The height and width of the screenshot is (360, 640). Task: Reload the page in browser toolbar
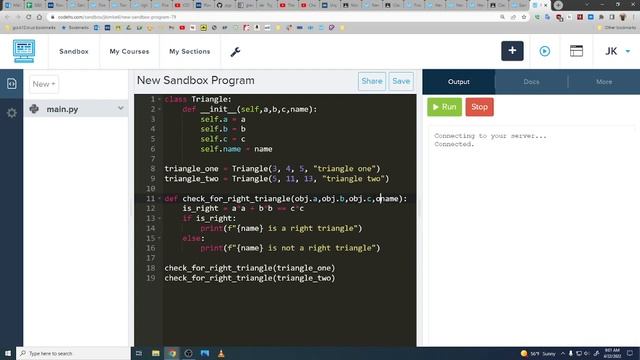[29, 17]
